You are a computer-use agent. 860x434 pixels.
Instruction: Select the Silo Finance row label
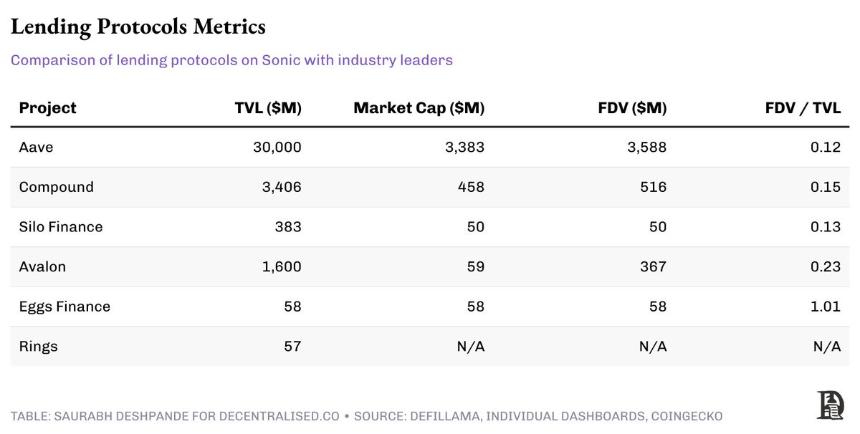pos(61,227)
